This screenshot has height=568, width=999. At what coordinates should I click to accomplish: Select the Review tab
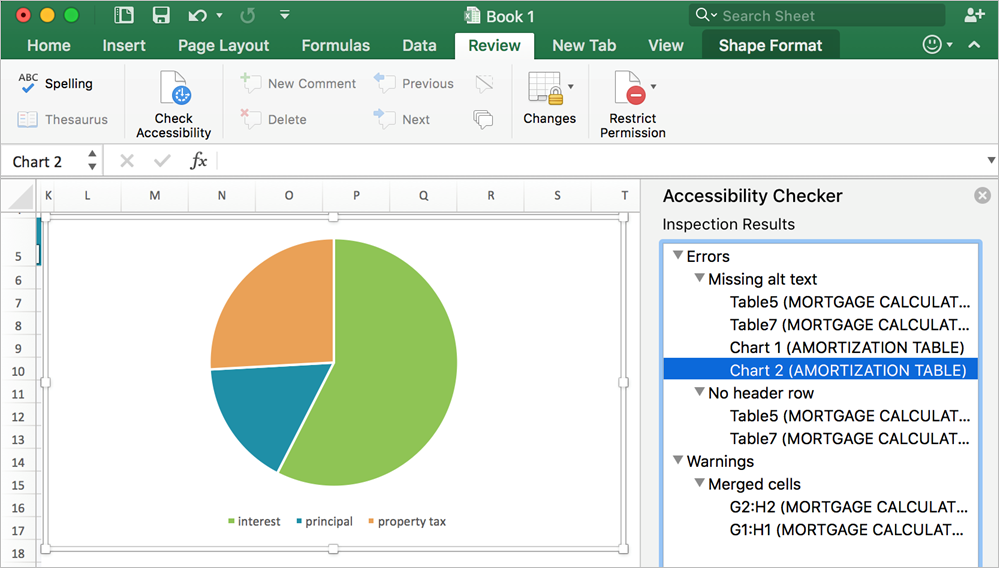(494, 45)
